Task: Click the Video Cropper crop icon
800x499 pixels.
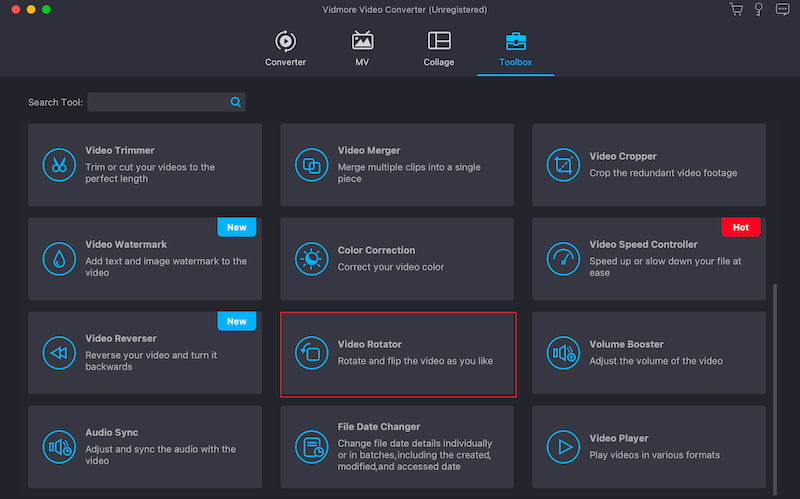Action: point(563,165)
